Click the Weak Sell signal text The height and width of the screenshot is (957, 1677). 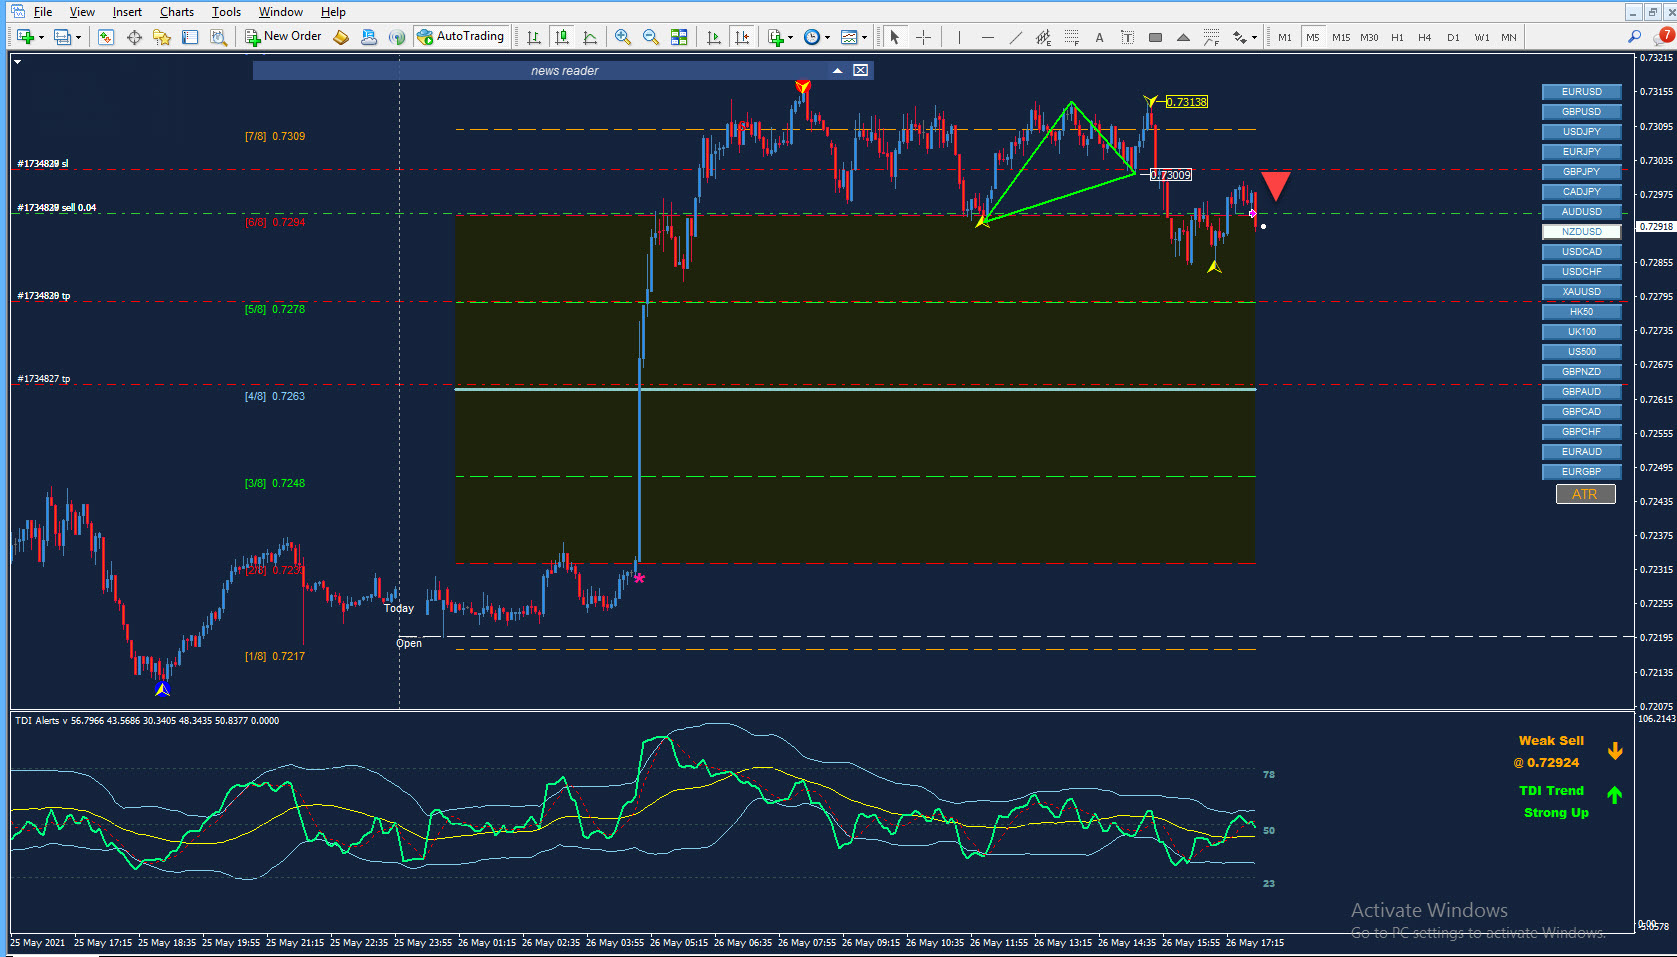[1551, 741]
